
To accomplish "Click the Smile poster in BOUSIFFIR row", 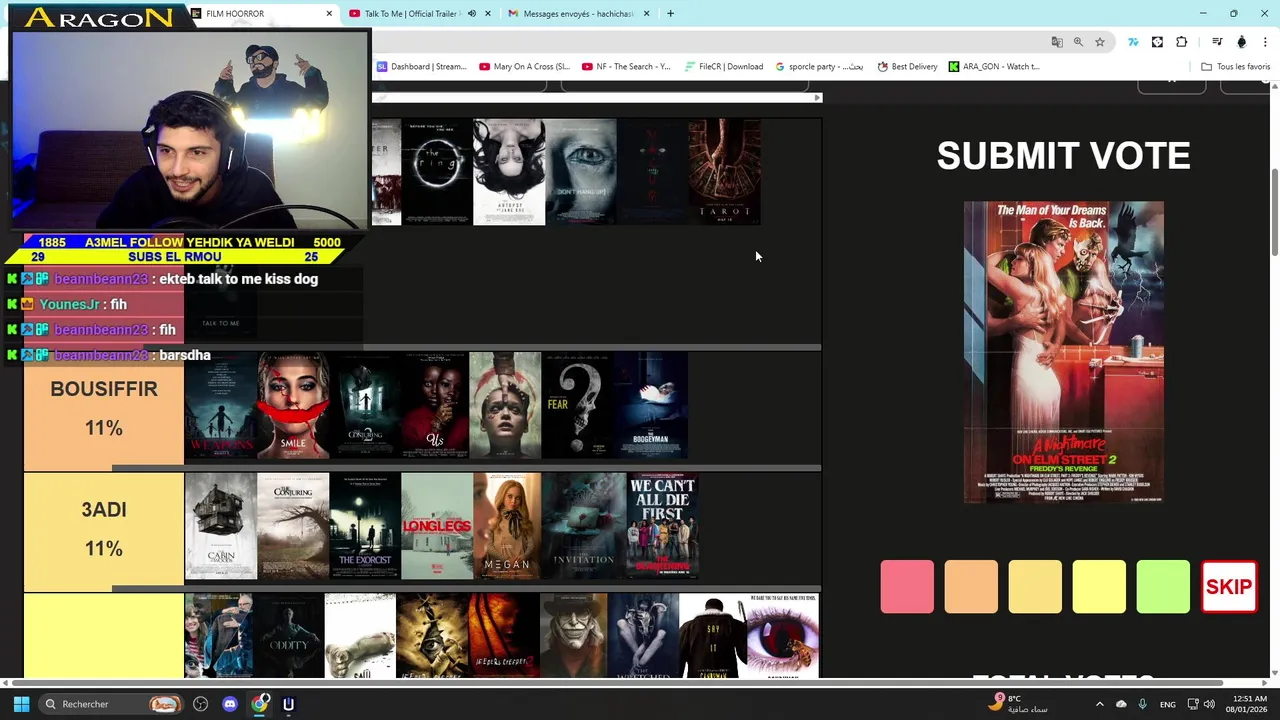I will [293, 405].
